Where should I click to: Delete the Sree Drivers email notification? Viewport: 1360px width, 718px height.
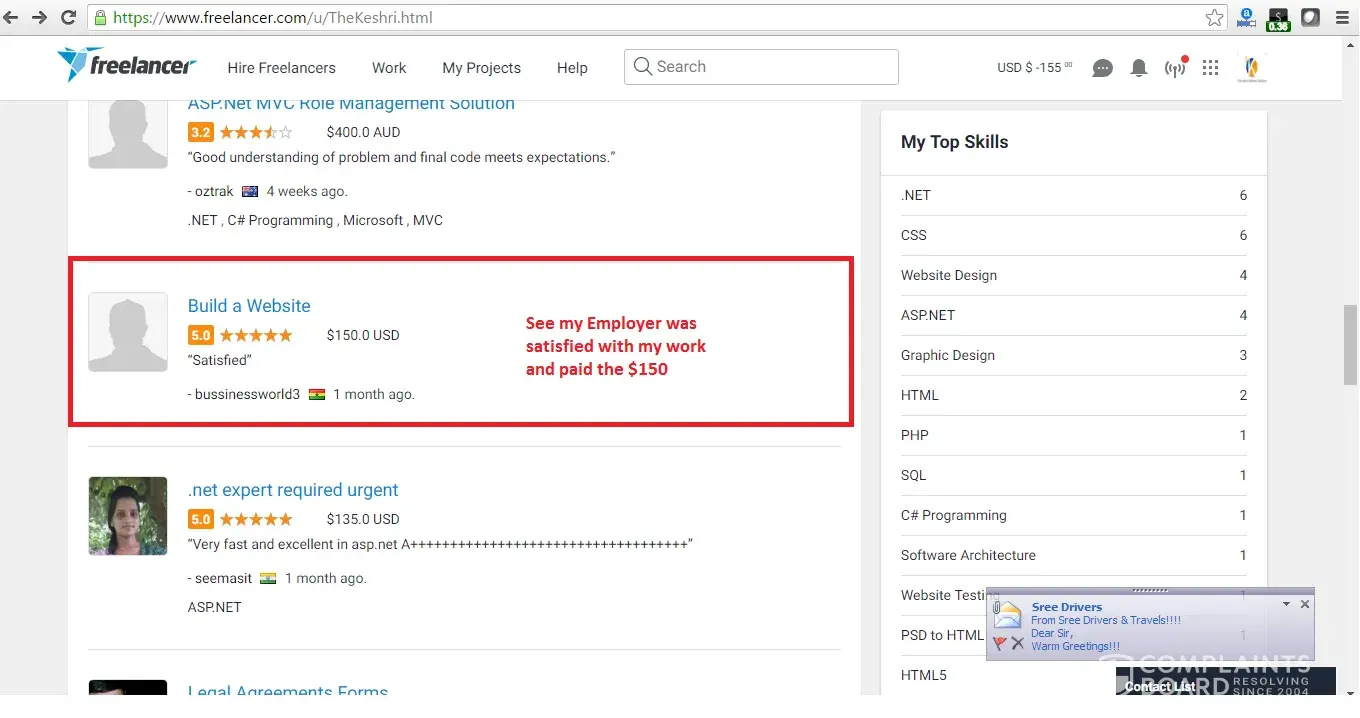(1018, 643)
